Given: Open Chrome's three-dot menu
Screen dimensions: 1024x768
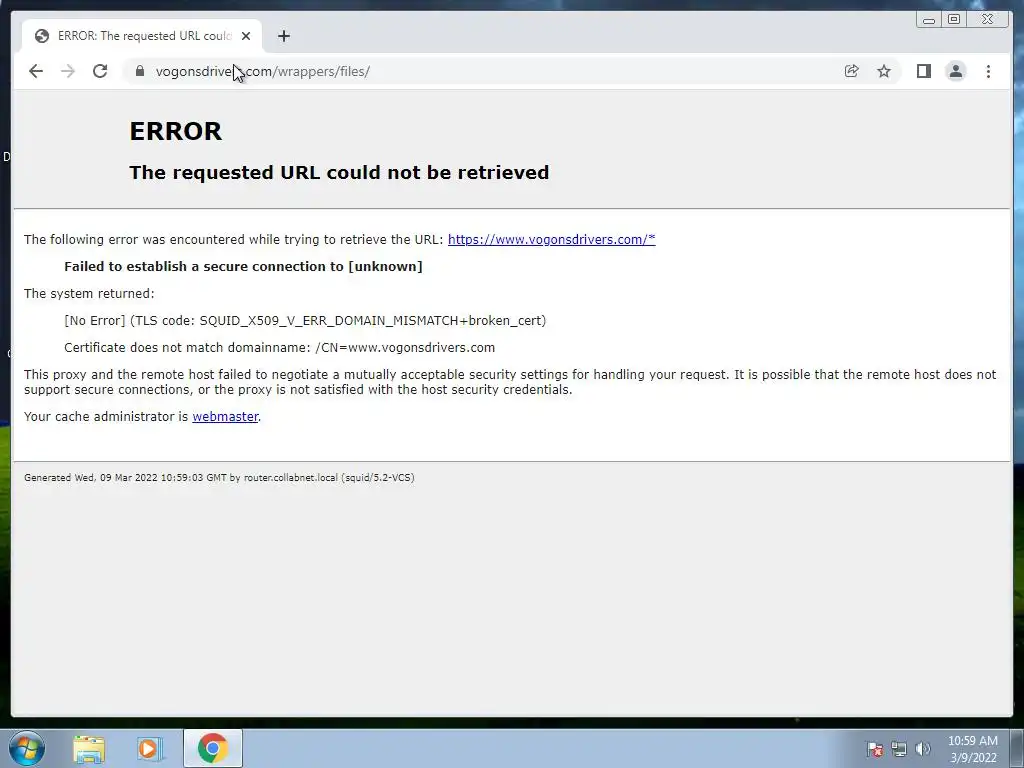Looking at the screenshot, I should coord(989,71).
